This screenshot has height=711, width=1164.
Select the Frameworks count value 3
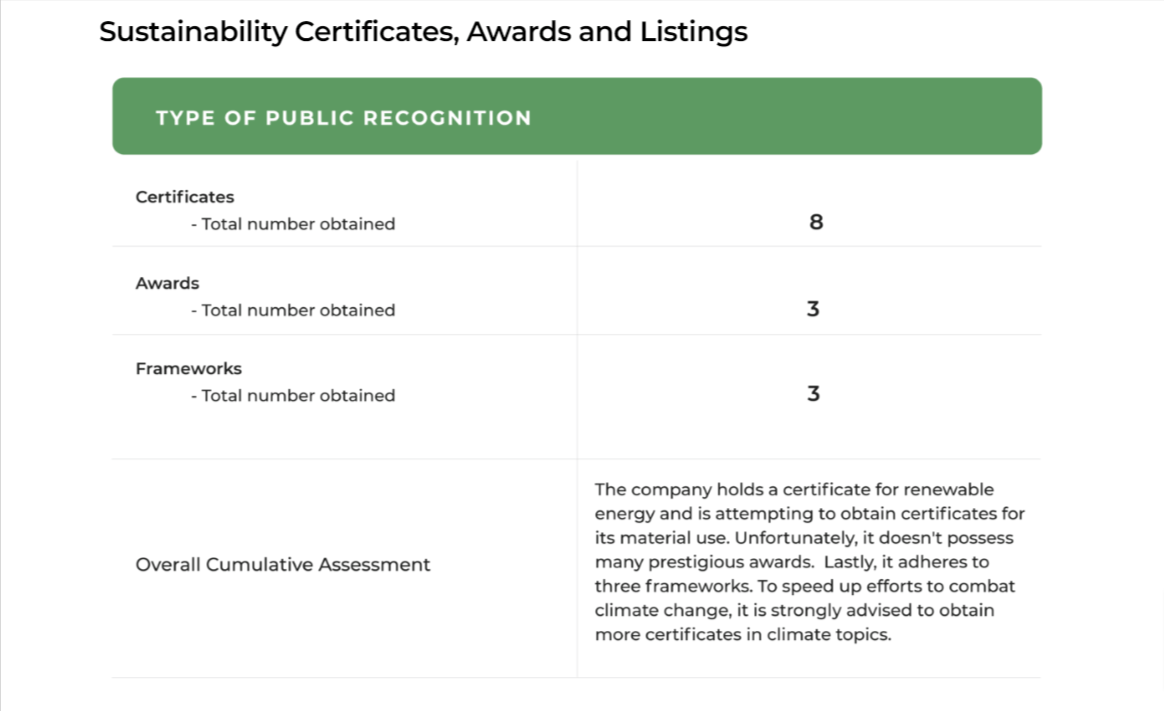[813, 394]
